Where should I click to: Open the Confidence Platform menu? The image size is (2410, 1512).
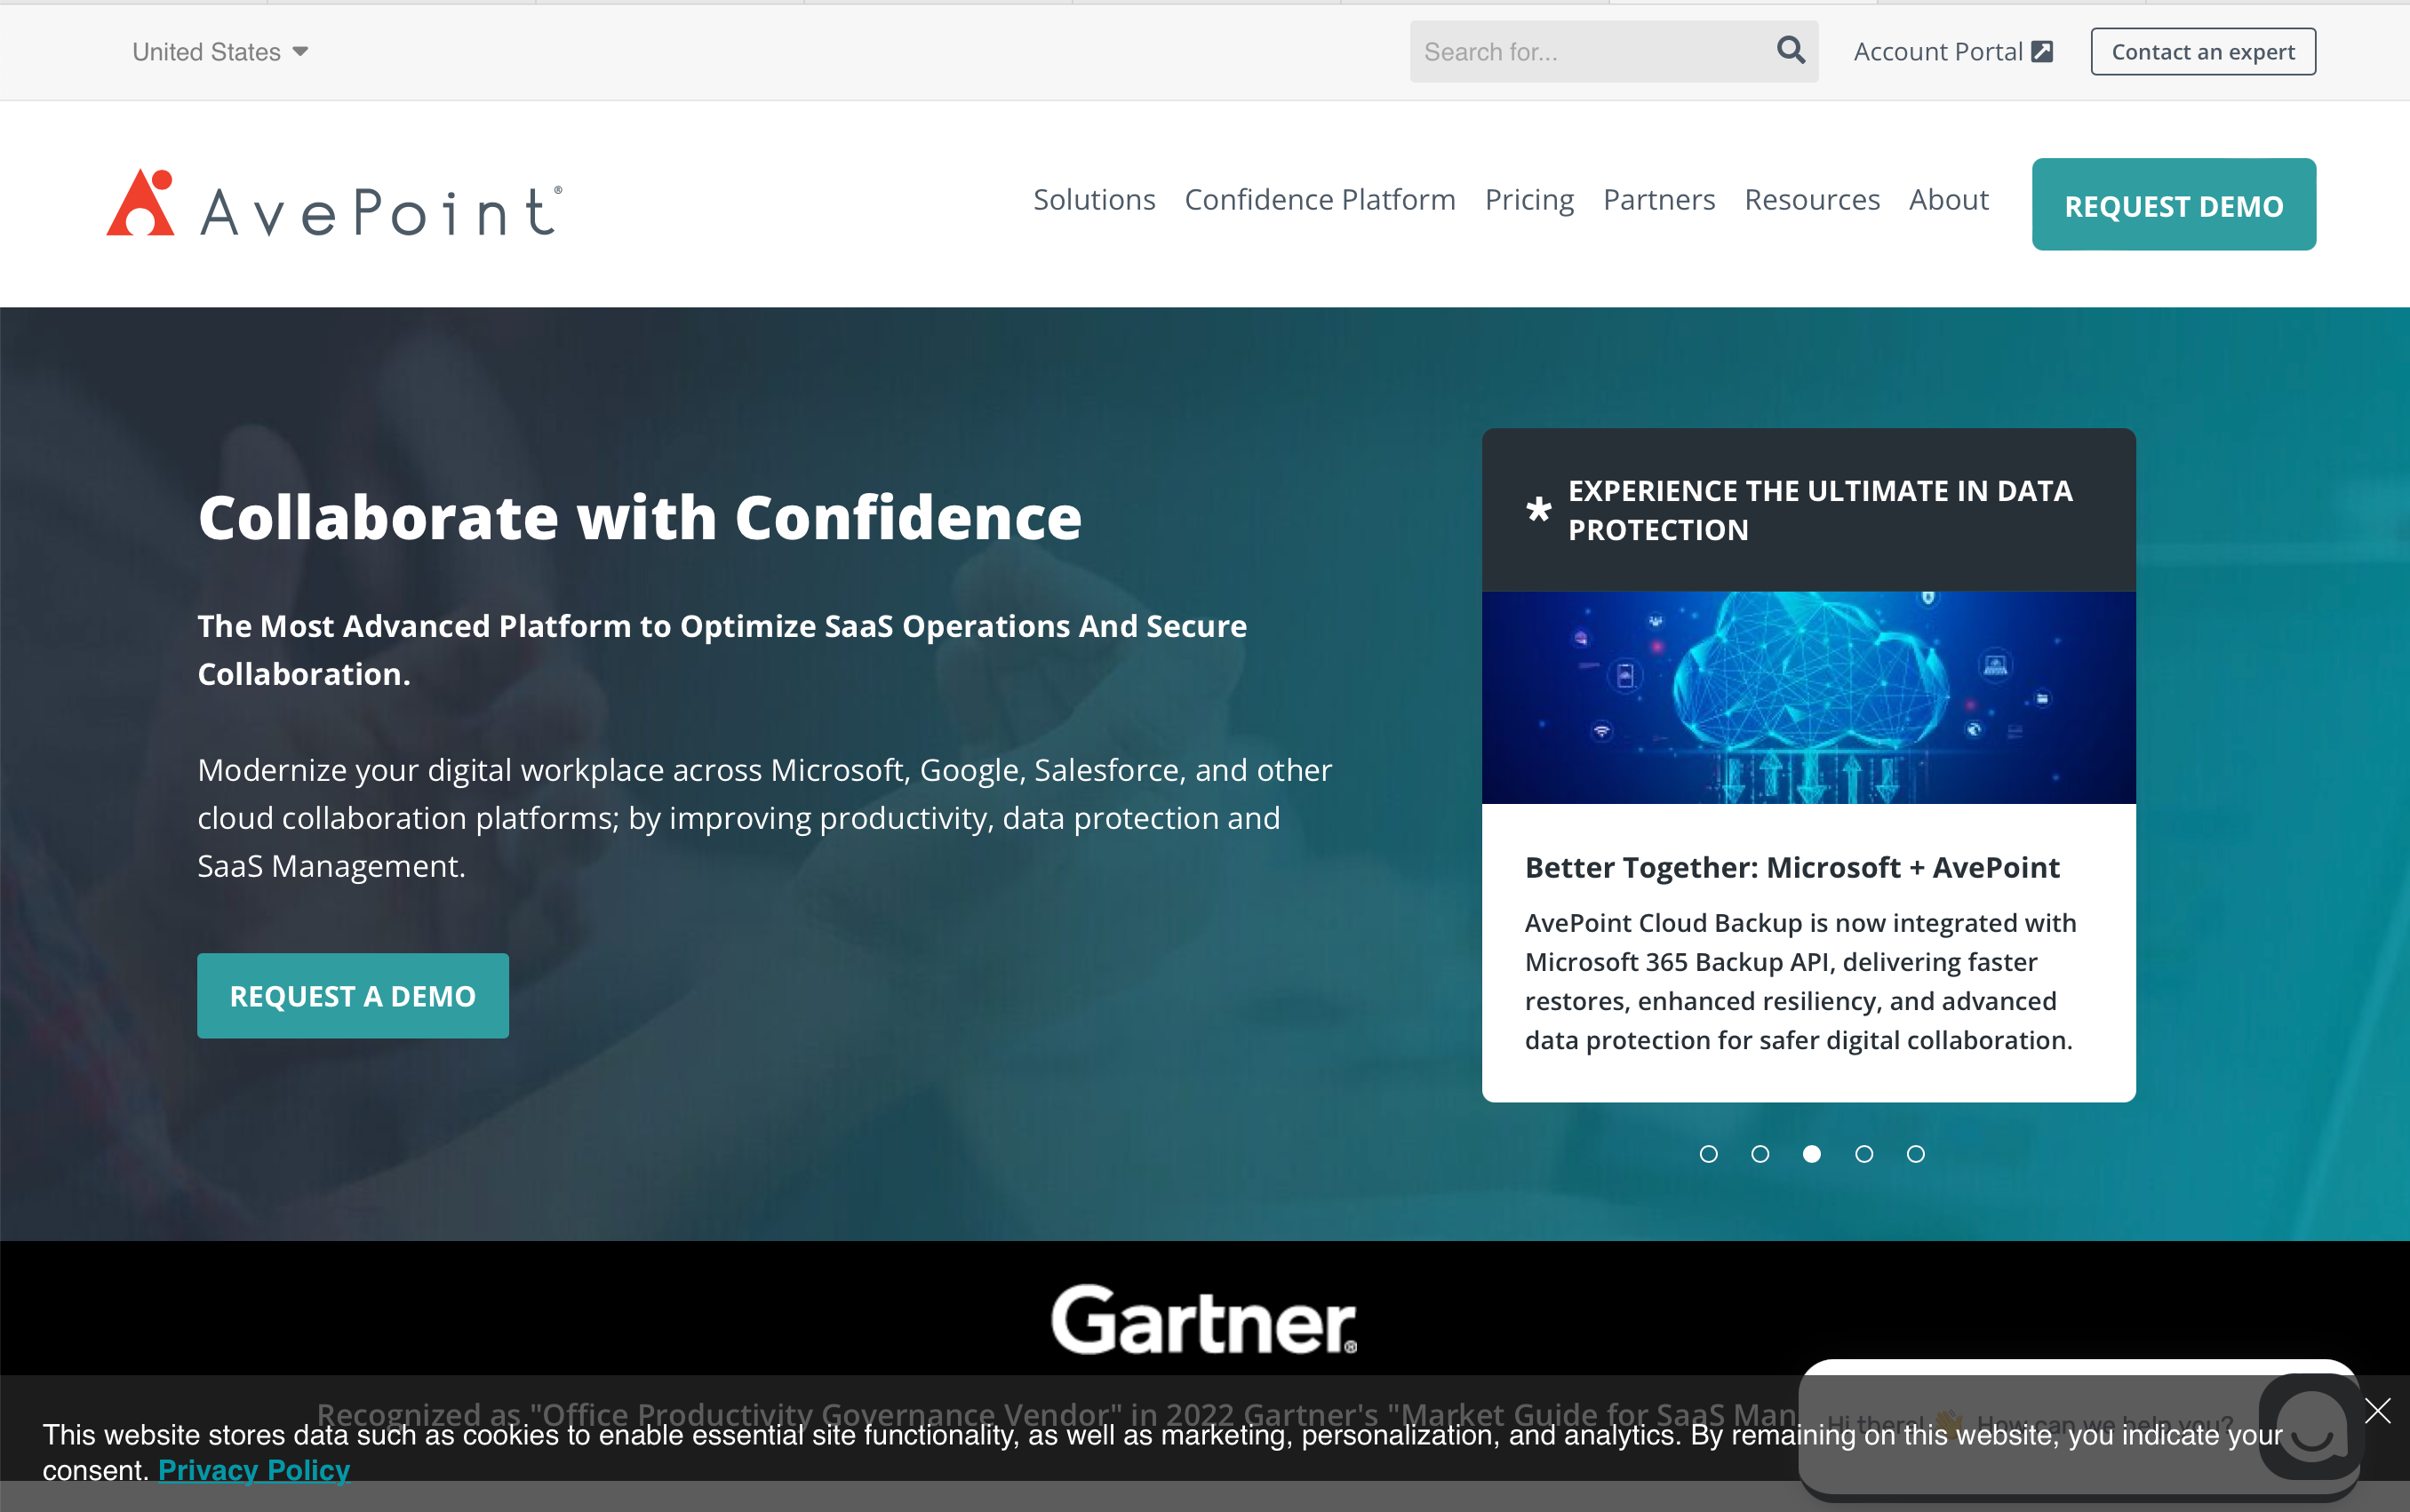point(1319,200)
